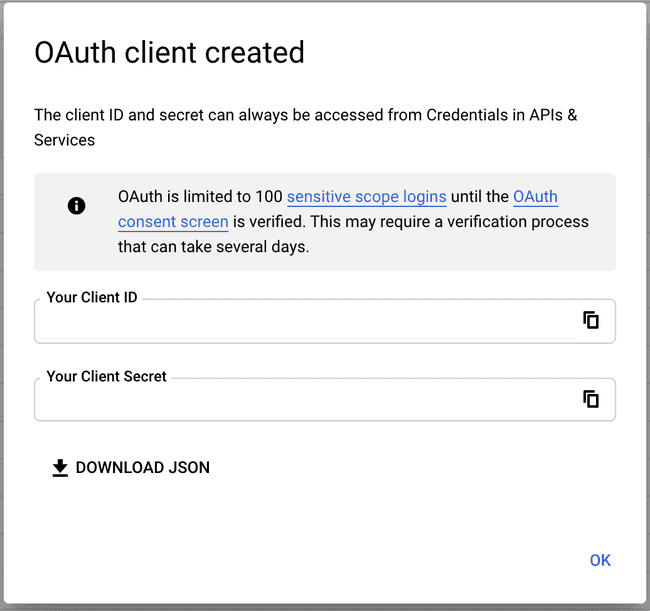650x611 pixels.
Task: Click the blue OAuth link after "until the"
Action: (x=535, y=196)
